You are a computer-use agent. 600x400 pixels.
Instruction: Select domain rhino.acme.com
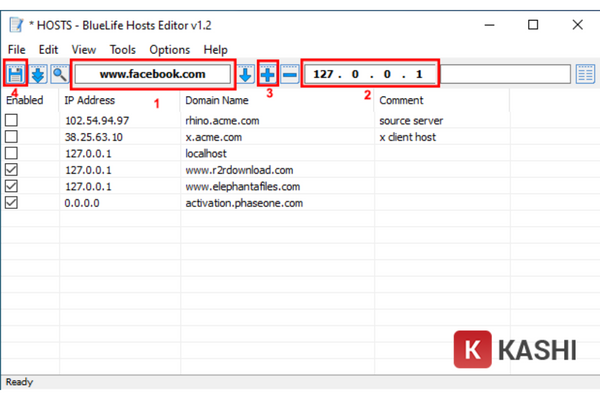(222, 121)
